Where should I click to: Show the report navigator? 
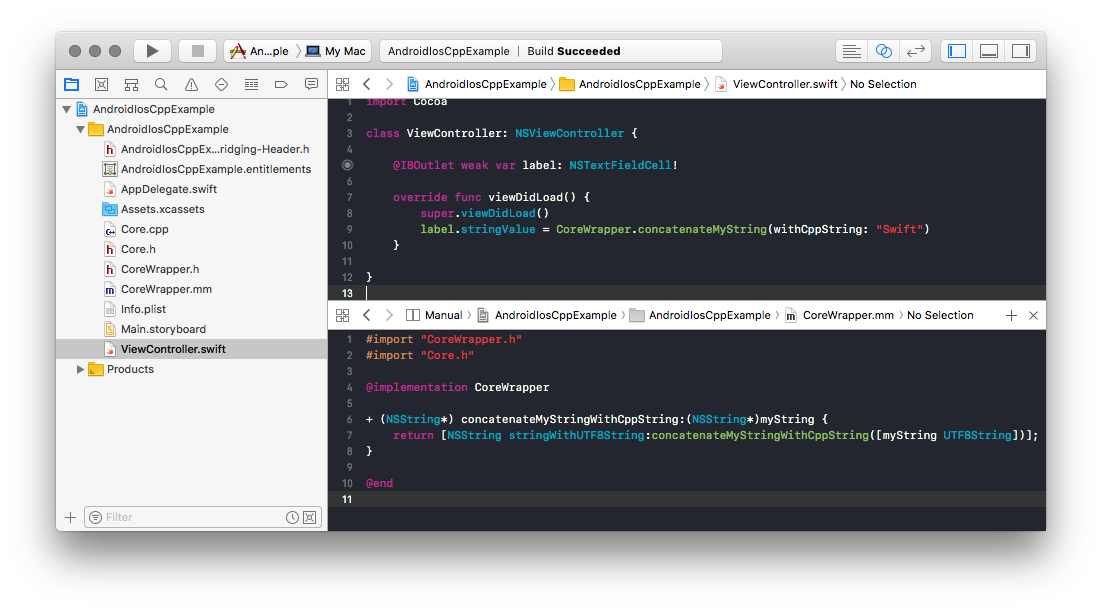[311, 84]
